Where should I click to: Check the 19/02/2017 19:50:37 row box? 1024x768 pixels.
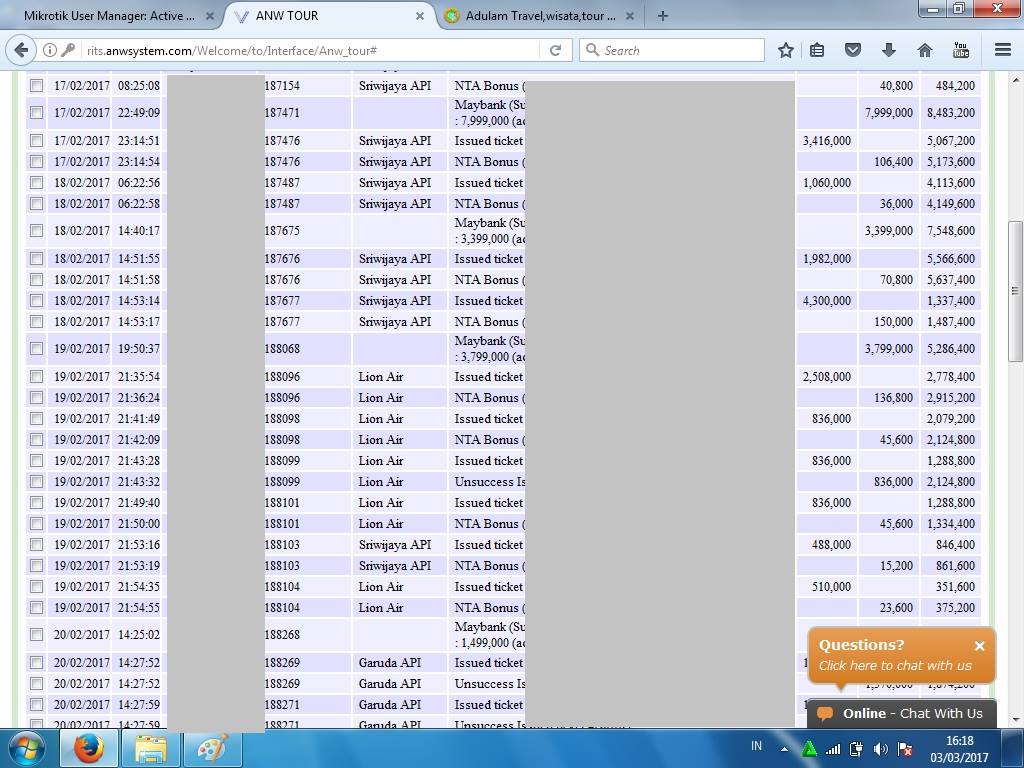[x=37, y=349]
